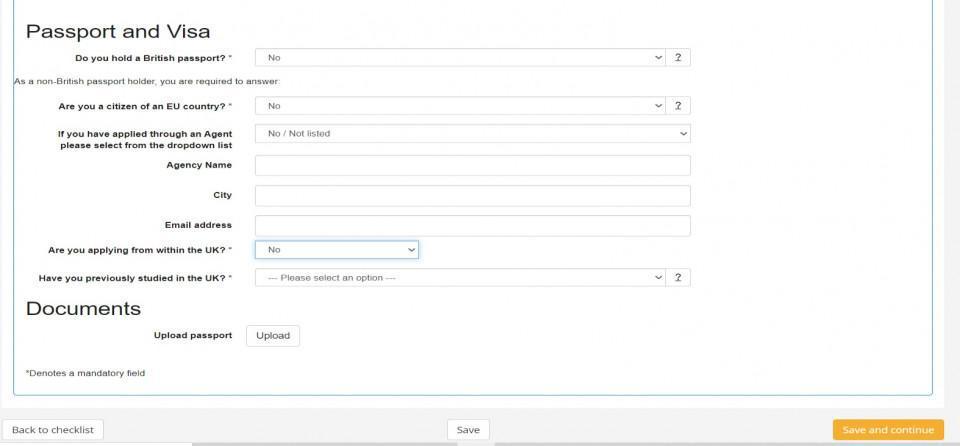Viewport: 960px width, 446px height.
Task: Click the mandatory field footnote text
Action: [x=85, y=373]
